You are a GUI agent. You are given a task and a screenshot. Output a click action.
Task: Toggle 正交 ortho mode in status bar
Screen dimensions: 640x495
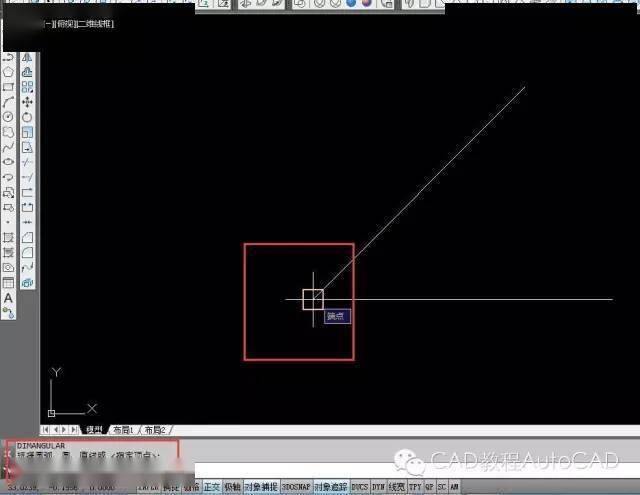212,487
